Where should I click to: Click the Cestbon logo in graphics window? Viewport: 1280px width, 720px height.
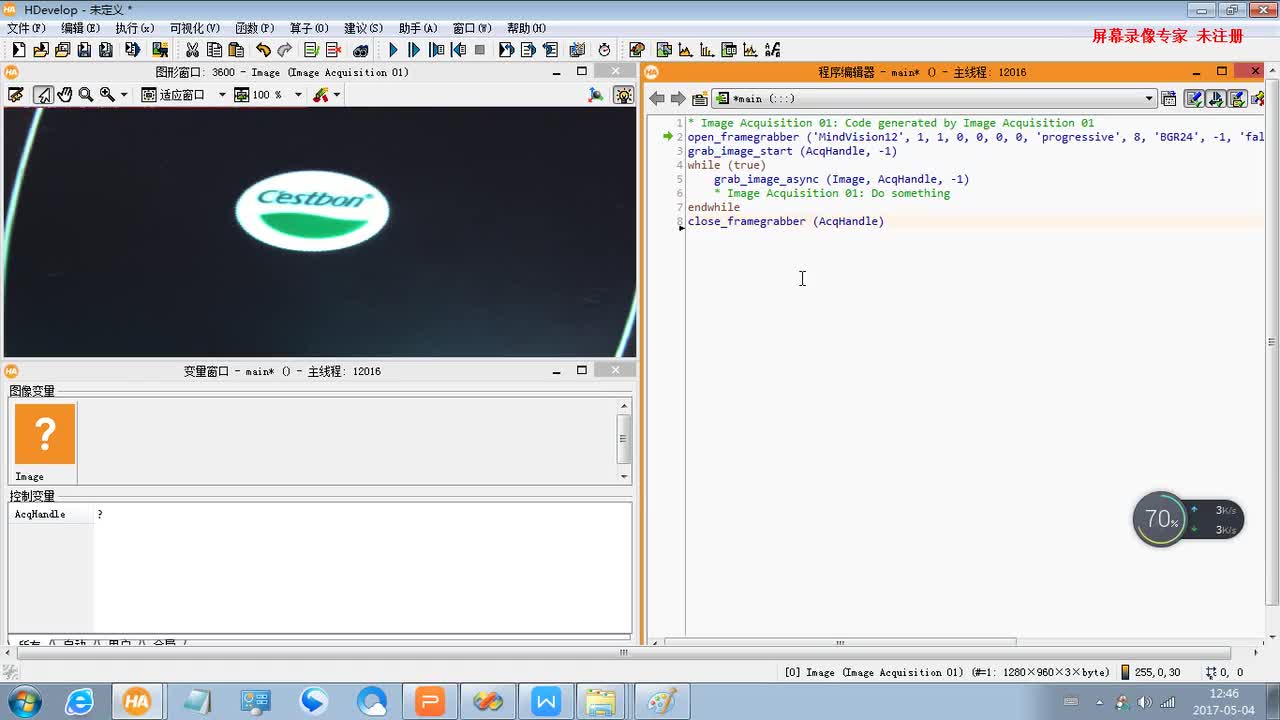(x=312, y=210)
